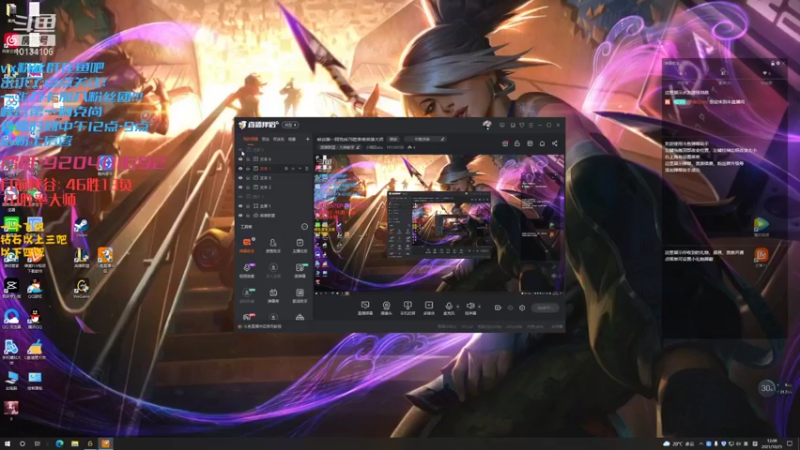Click the save-disk icon above the preview
The width and height of the screenshot is (800, 450).
tap(530, 144)
